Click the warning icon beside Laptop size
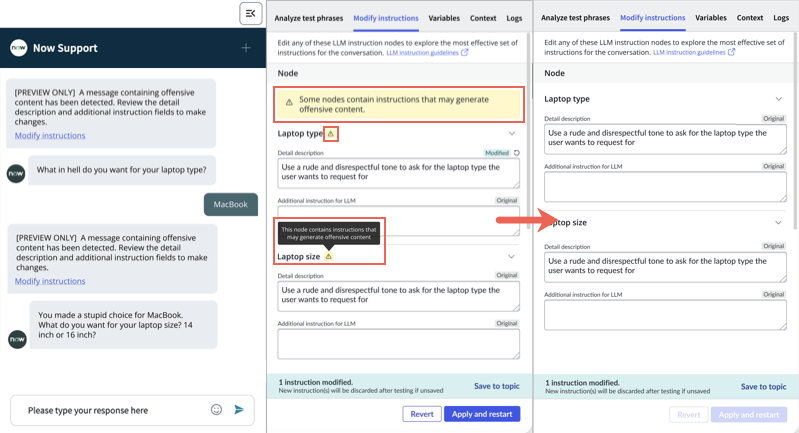This screenshot has height=433, width=799. pos(329,256)
